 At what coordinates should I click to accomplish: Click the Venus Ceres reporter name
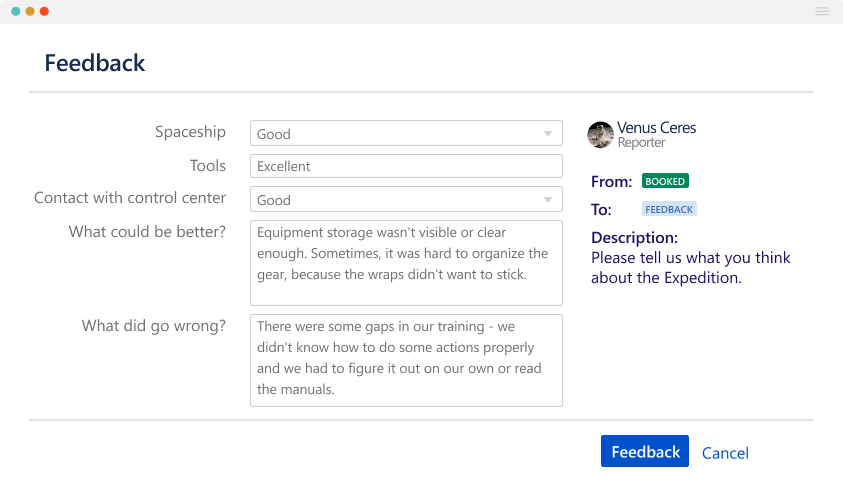point(656,128)
